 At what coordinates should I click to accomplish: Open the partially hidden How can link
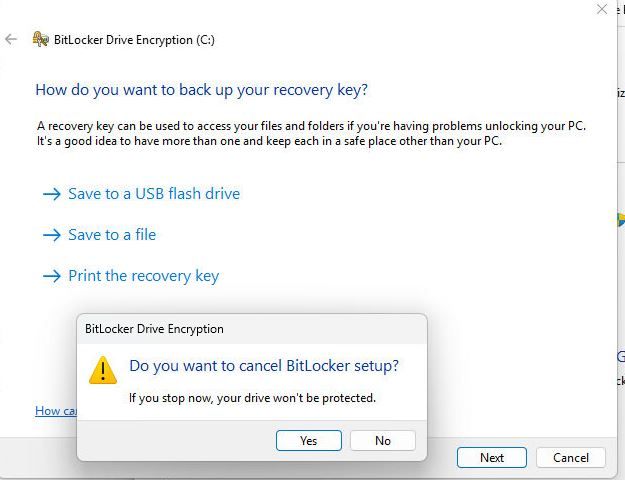click(x=56, y=411)
